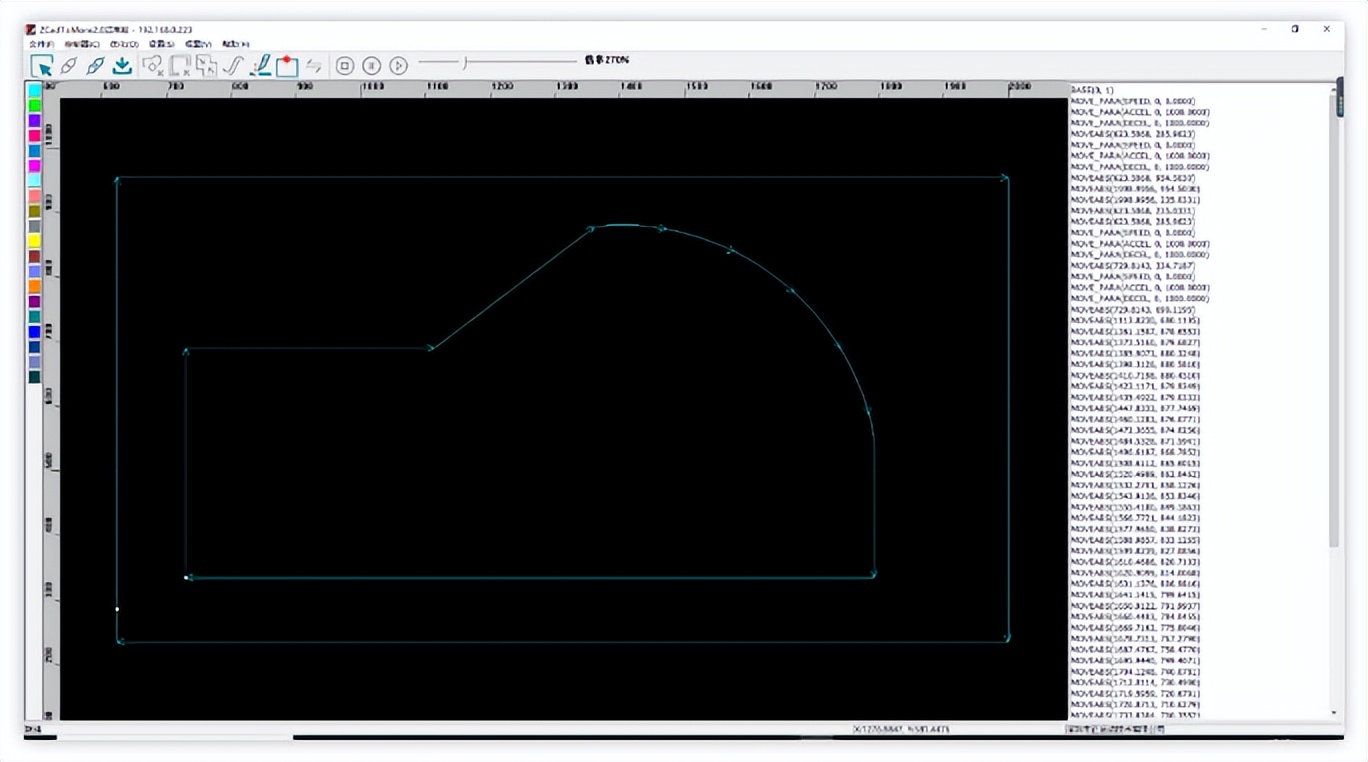Select the arrow pointer selection tool
The height and width of the screenshot is (762, 1368).
click(x=42, y=66)
